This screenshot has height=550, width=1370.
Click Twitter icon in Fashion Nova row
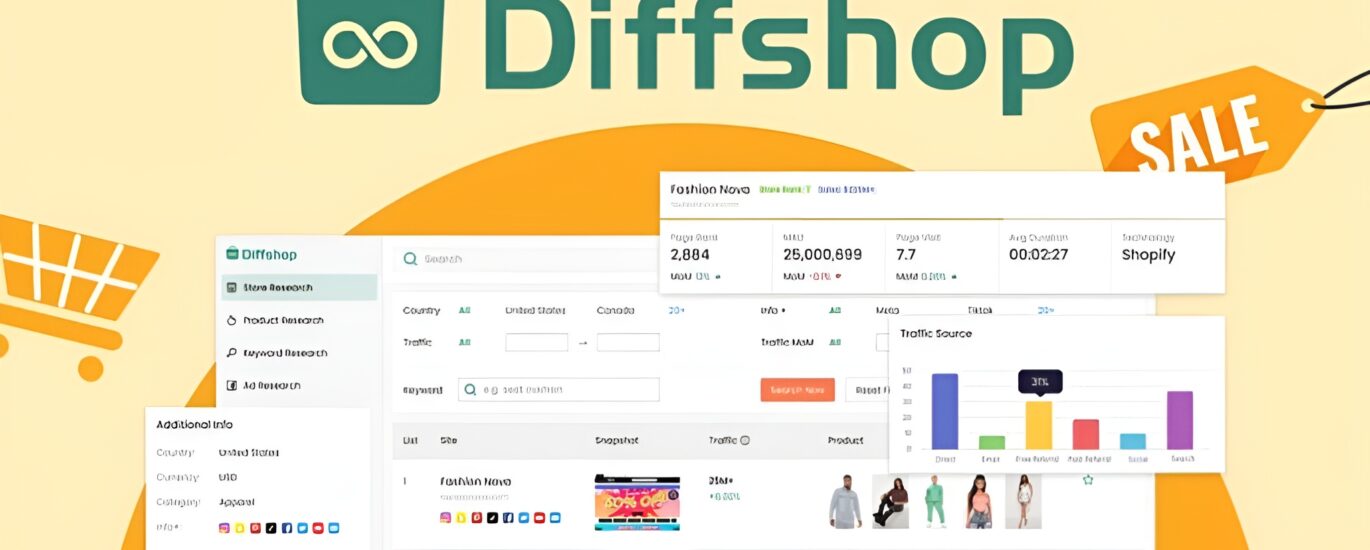[524, 517]
